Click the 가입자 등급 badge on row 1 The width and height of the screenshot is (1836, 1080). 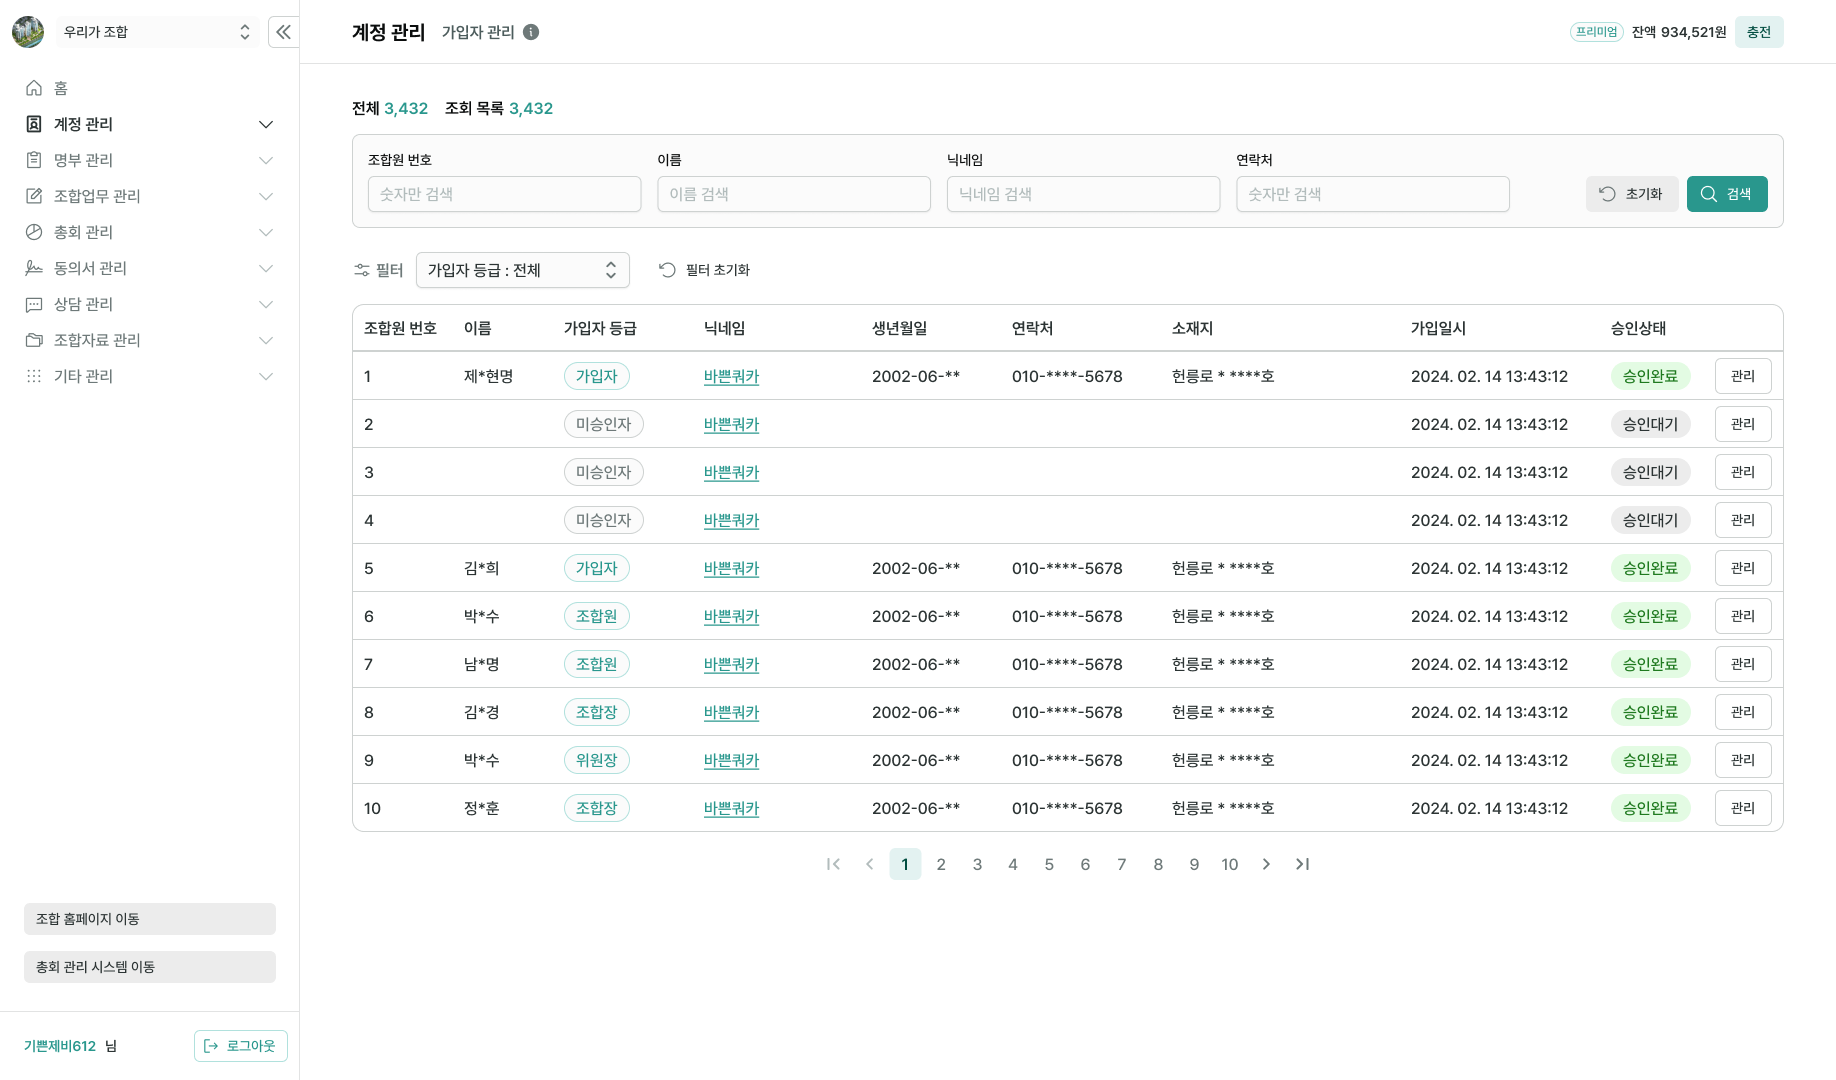596,376
